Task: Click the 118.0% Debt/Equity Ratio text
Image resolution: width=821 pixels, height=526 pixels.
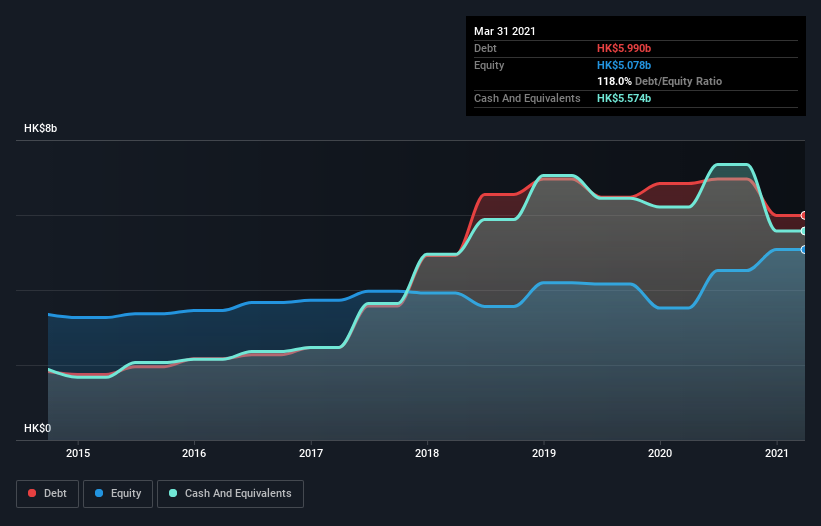Action: point(660,82)
